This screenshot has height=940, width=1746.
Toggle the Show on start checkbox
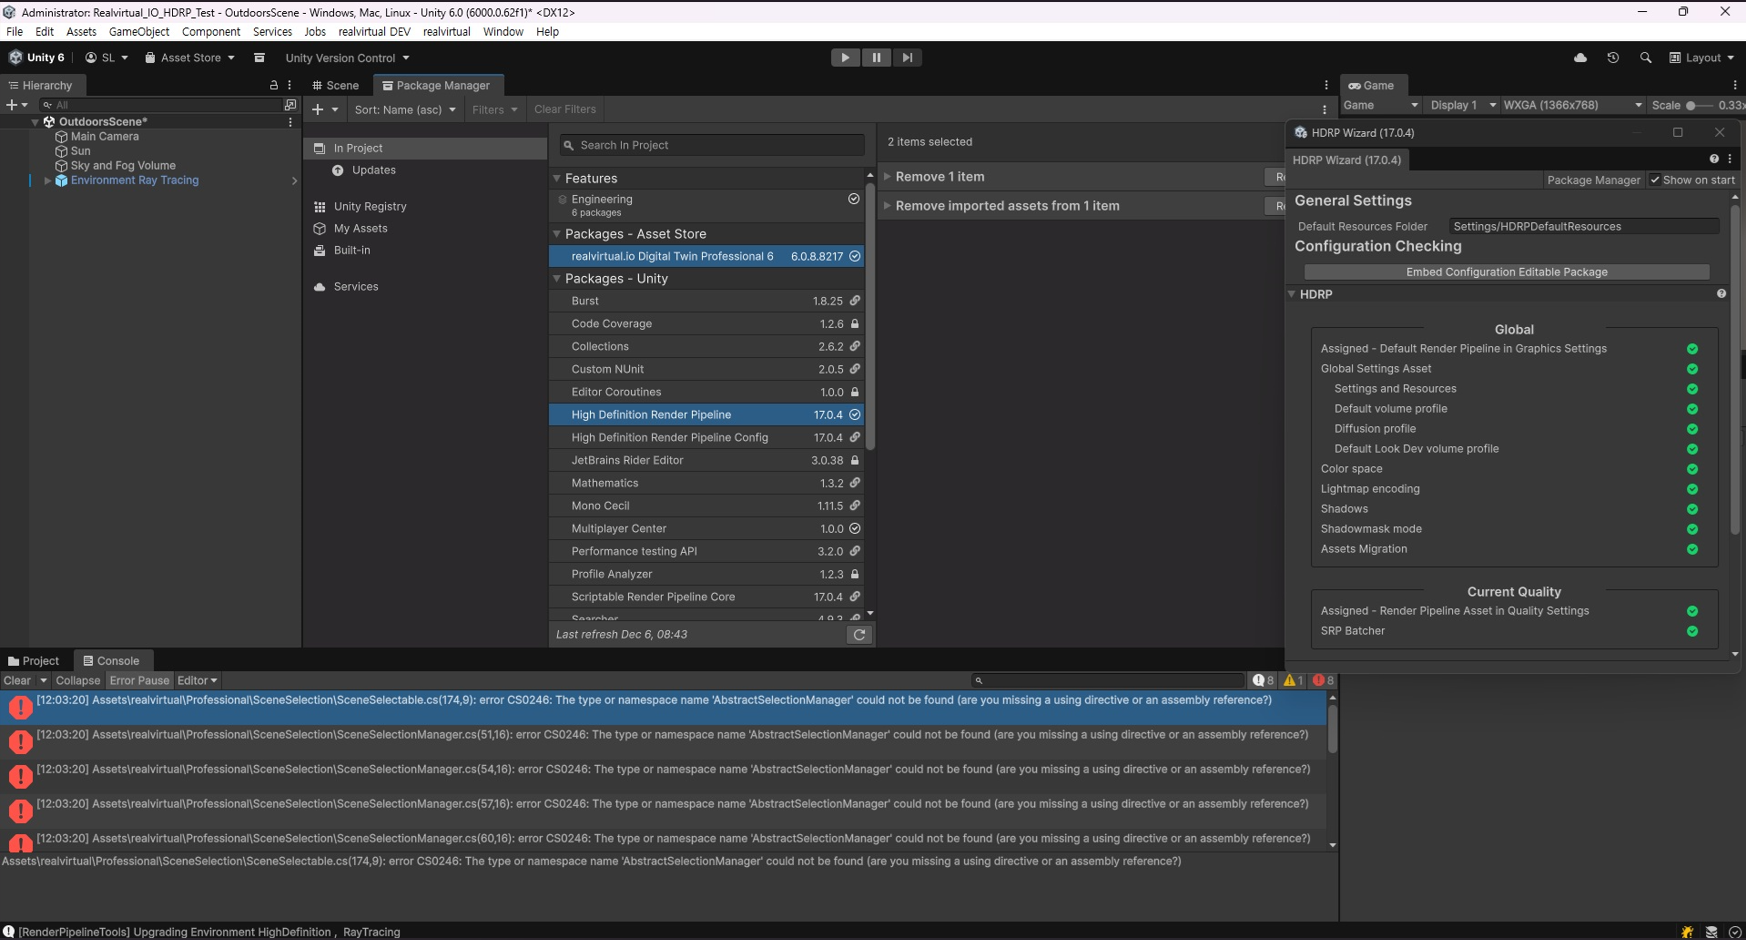[1655, 180]
